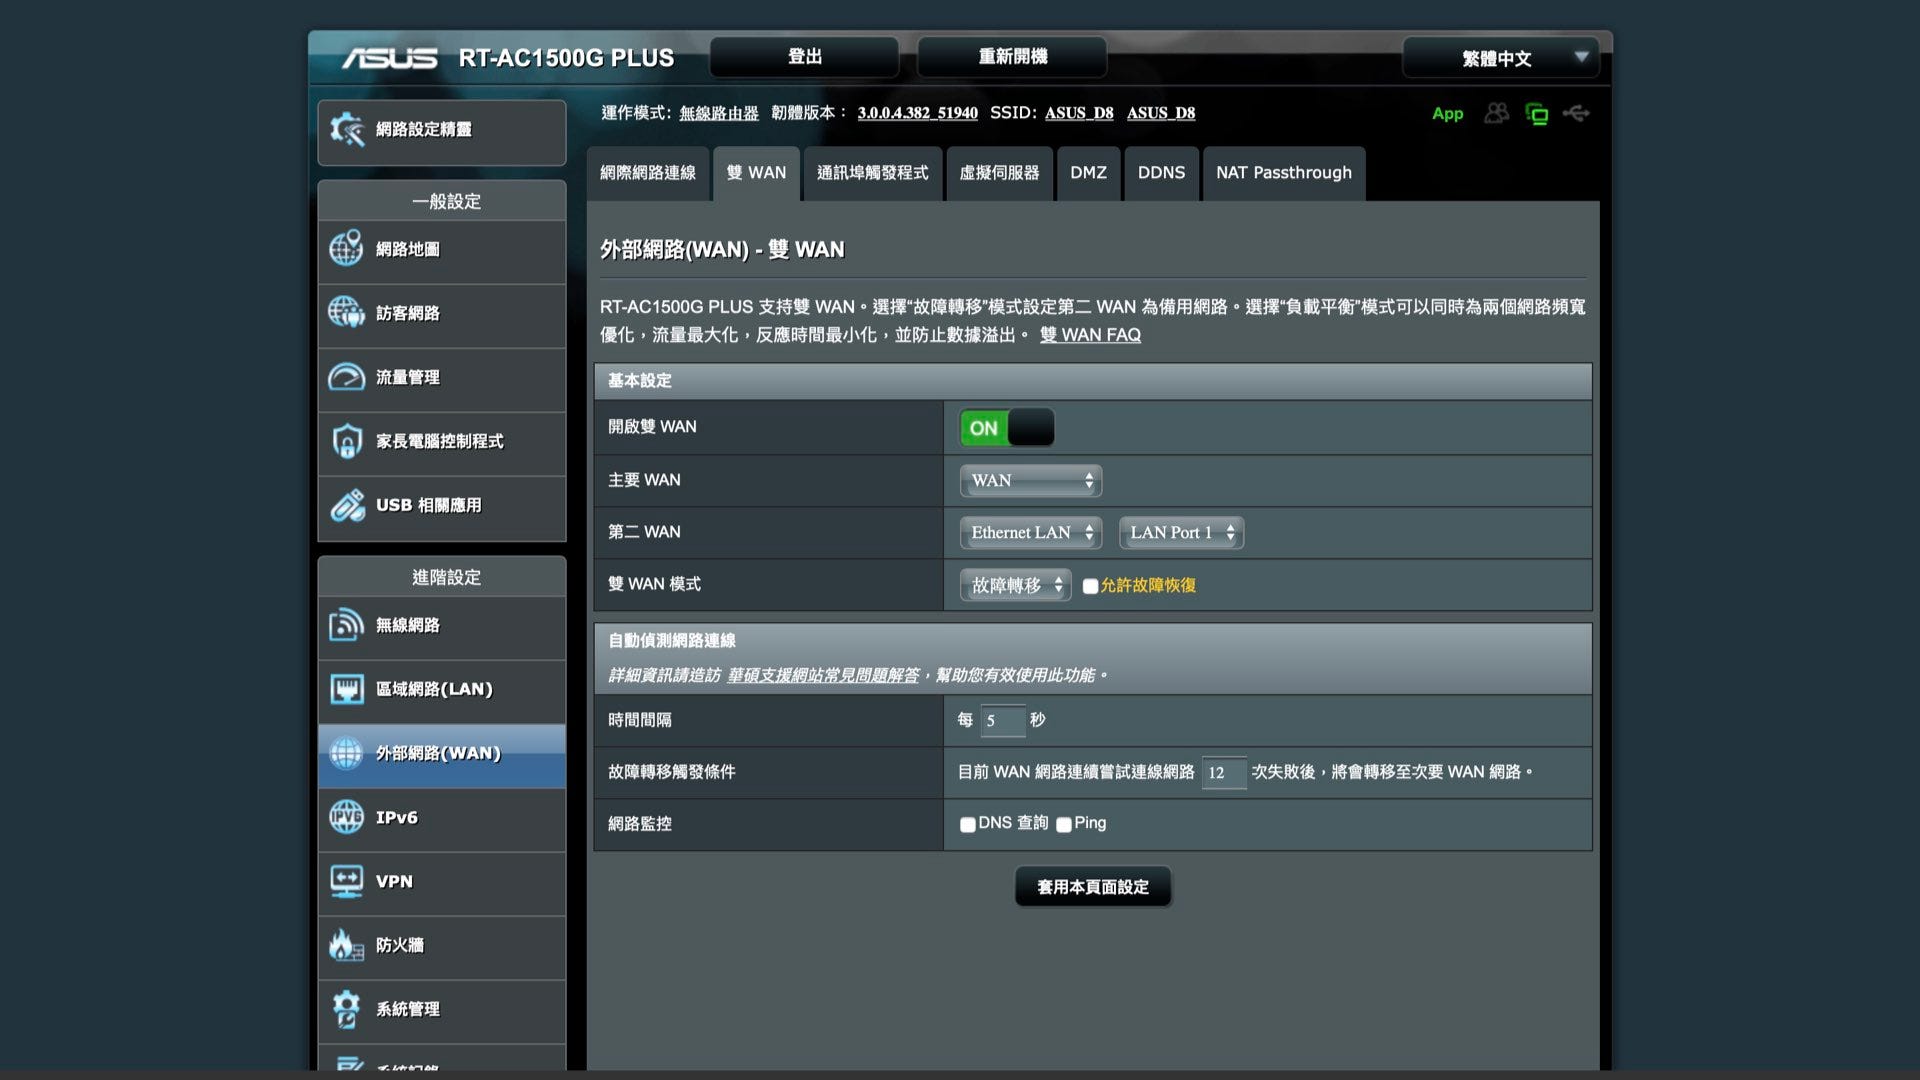
Task: Switch to the 網際網路連線 tab
Action: (x=648, y=173)
